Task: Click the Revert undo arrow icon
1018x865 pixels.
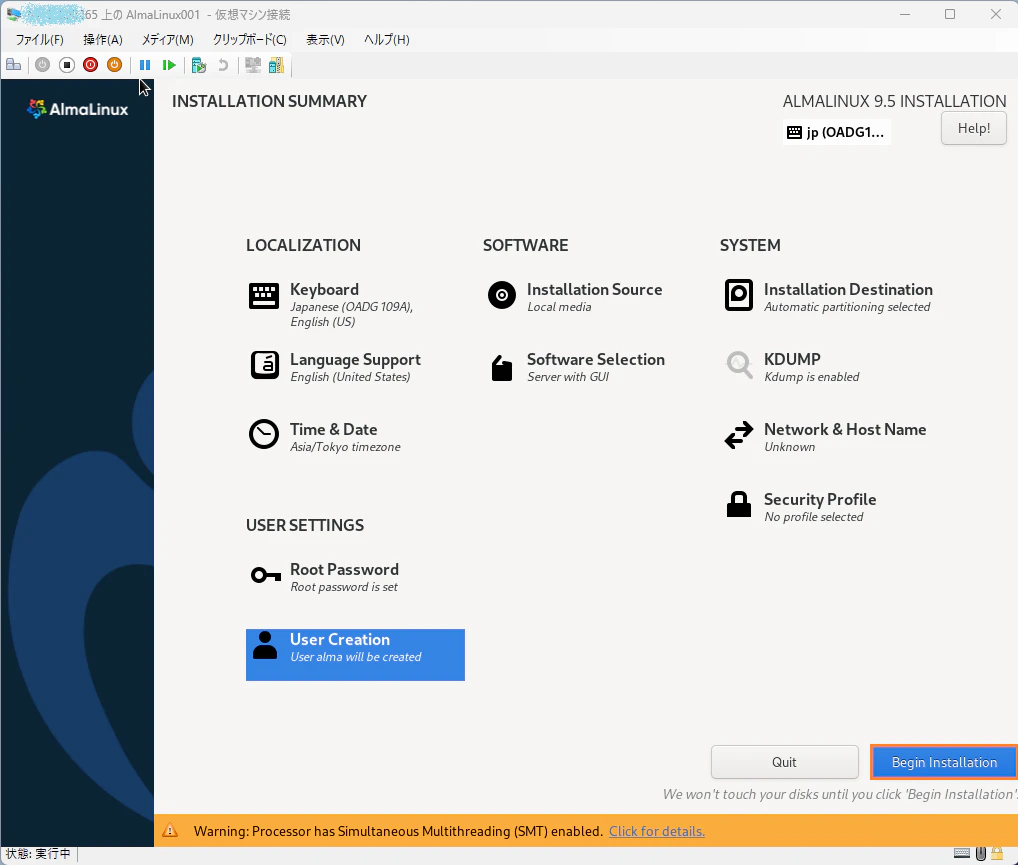Action: coord(223,65)
